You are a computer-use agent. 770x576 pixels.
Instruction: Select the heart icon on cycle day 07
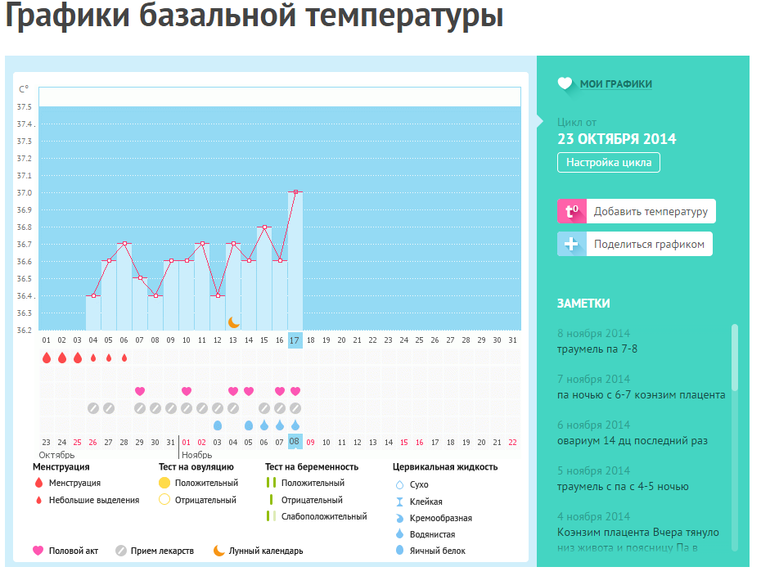point(140,391)
